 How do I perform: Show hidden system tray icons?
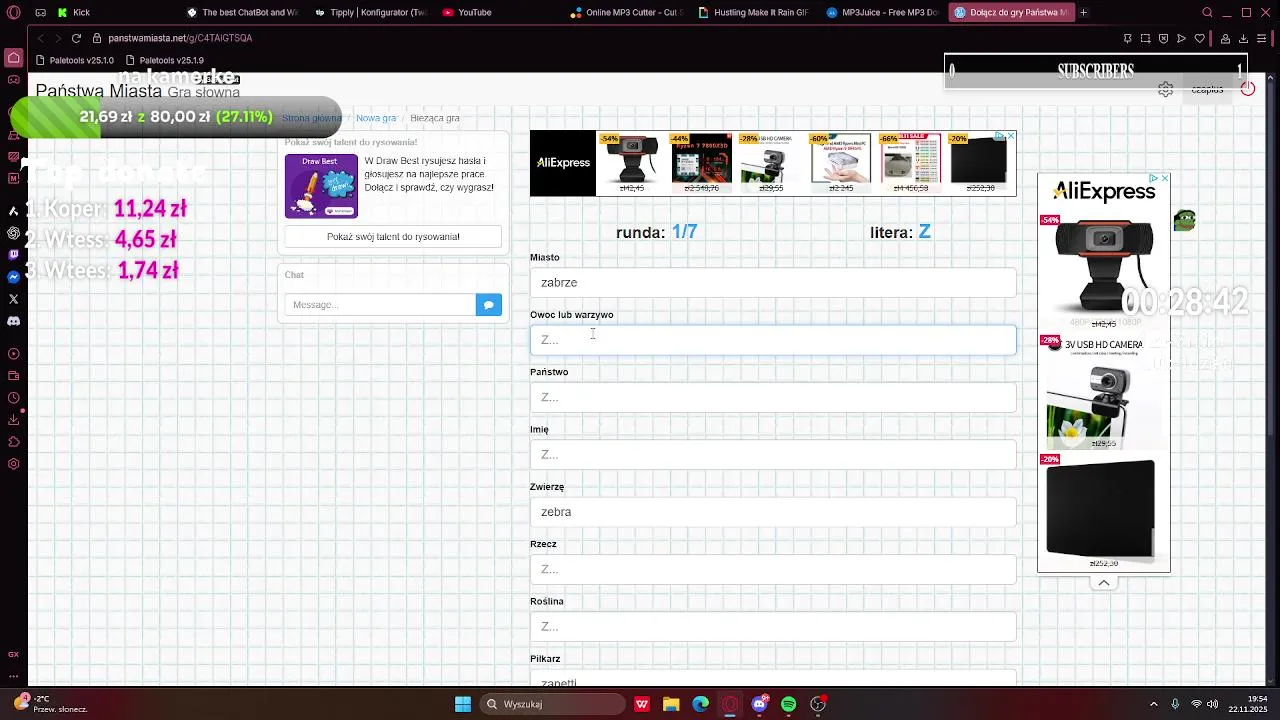point(1153,704)
